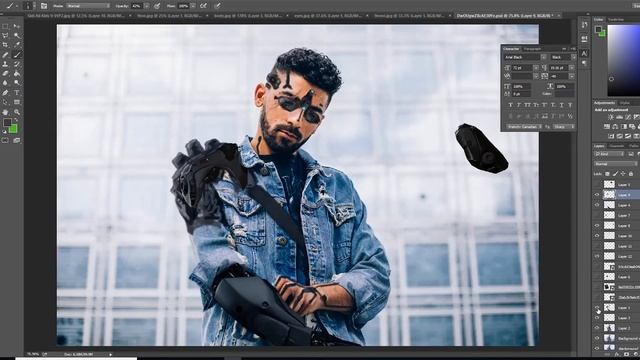Hide Layer 3 with its eye icon
Image resolution: width=640 pixels, height=360 pixels.
597,318
